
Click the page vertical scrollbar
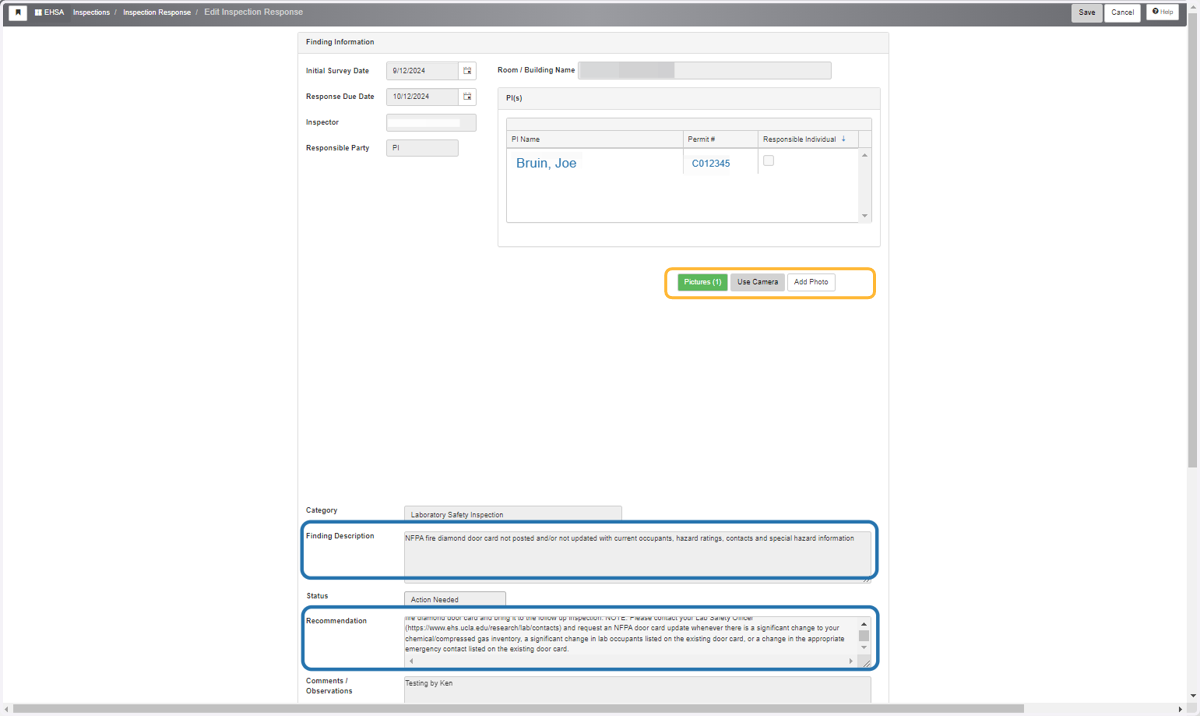coord(1192,238)
